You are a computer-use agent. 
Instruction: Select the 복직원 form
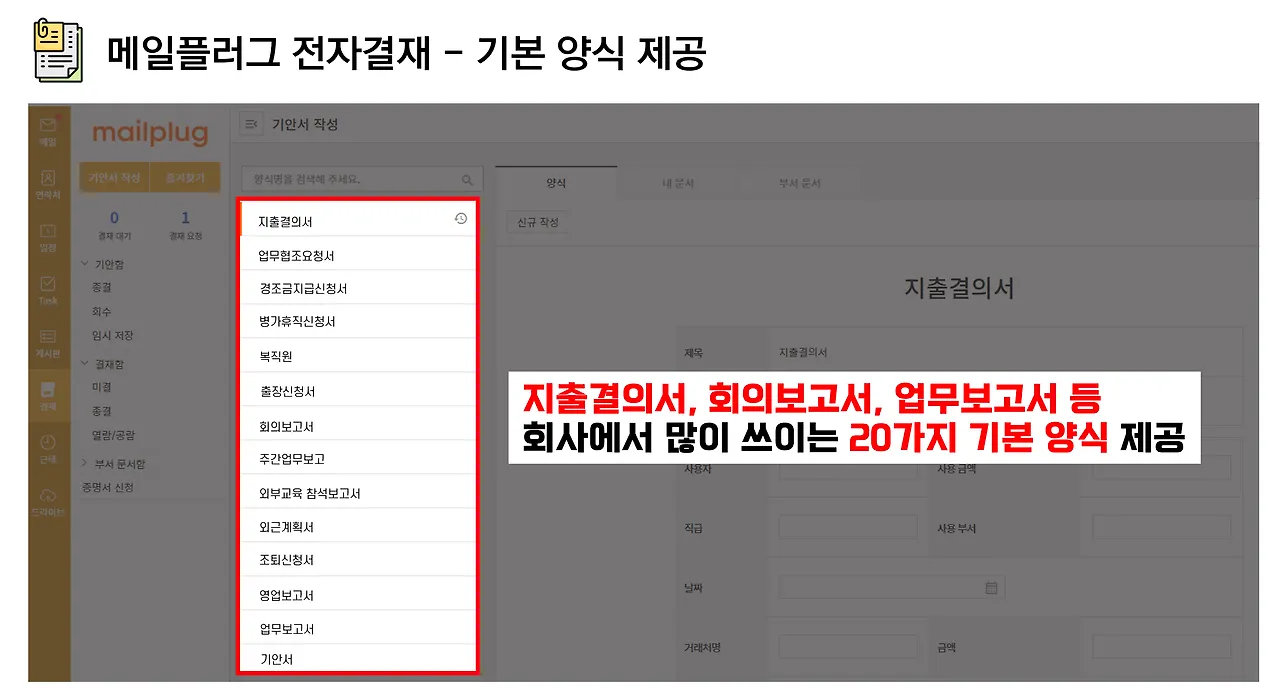pyautogui.click(x=358, y=356)
